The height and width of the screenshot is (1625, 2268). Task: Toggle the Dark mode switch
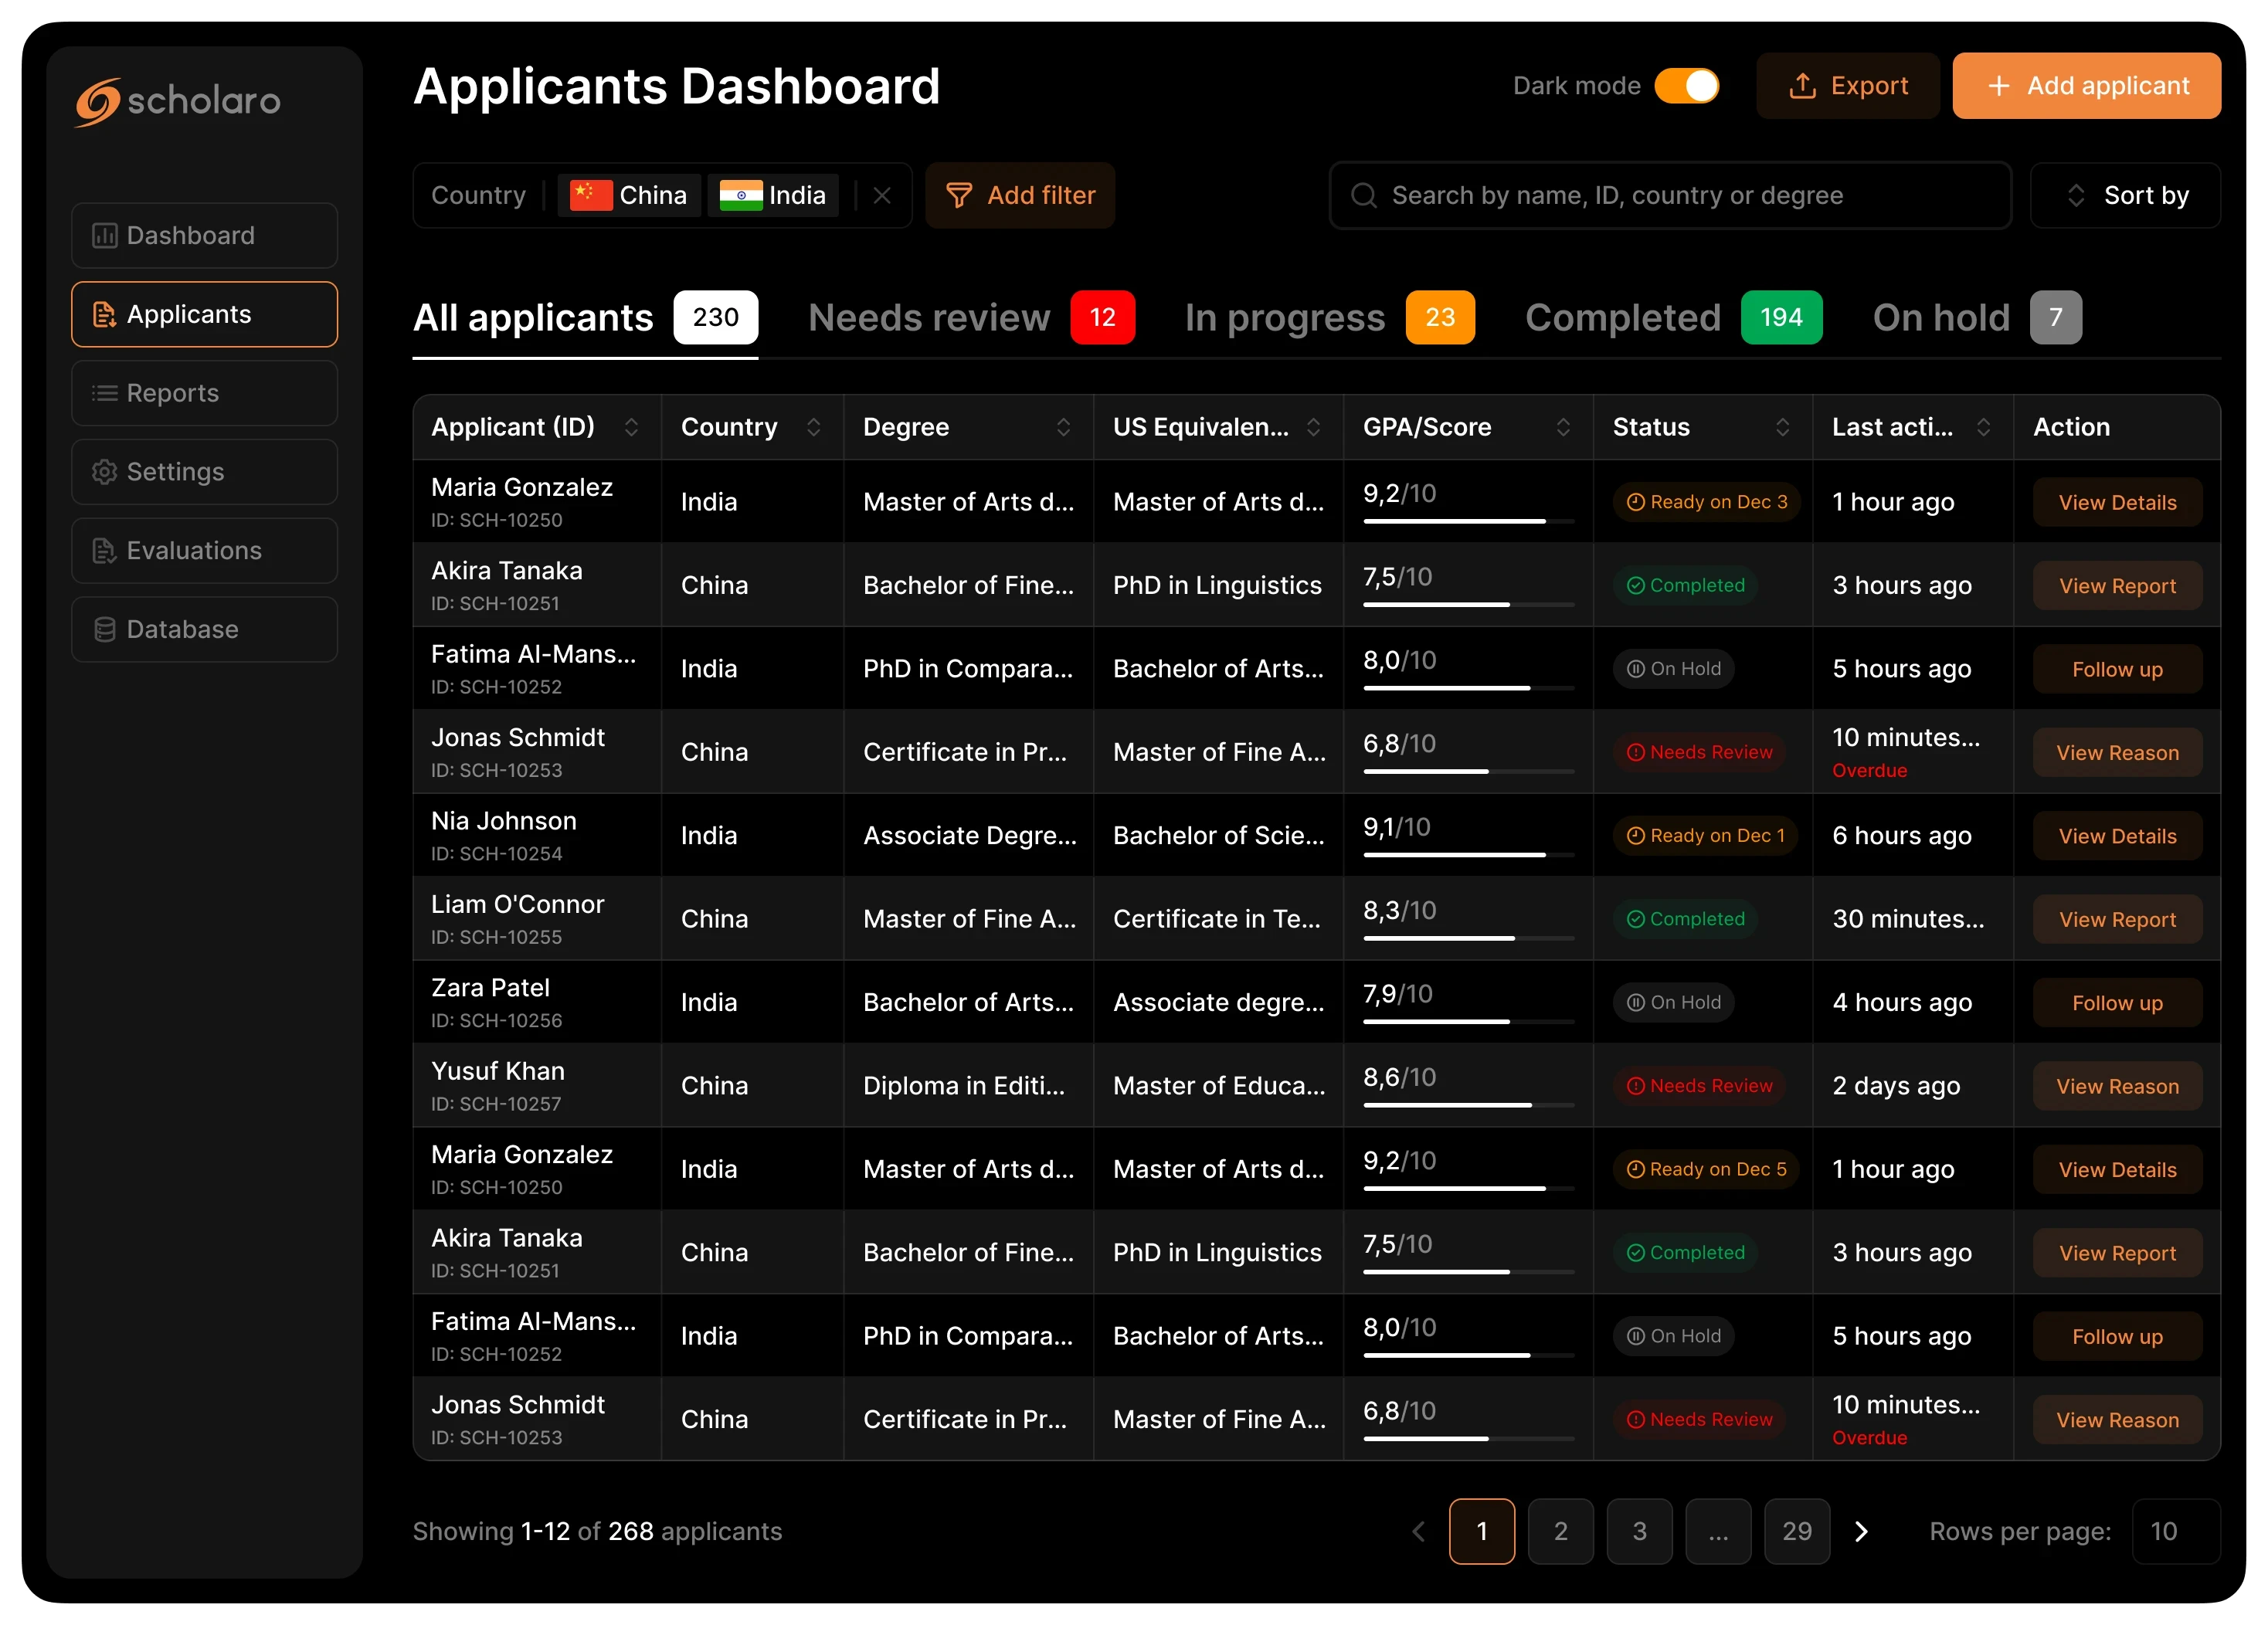click(1686, 86)
